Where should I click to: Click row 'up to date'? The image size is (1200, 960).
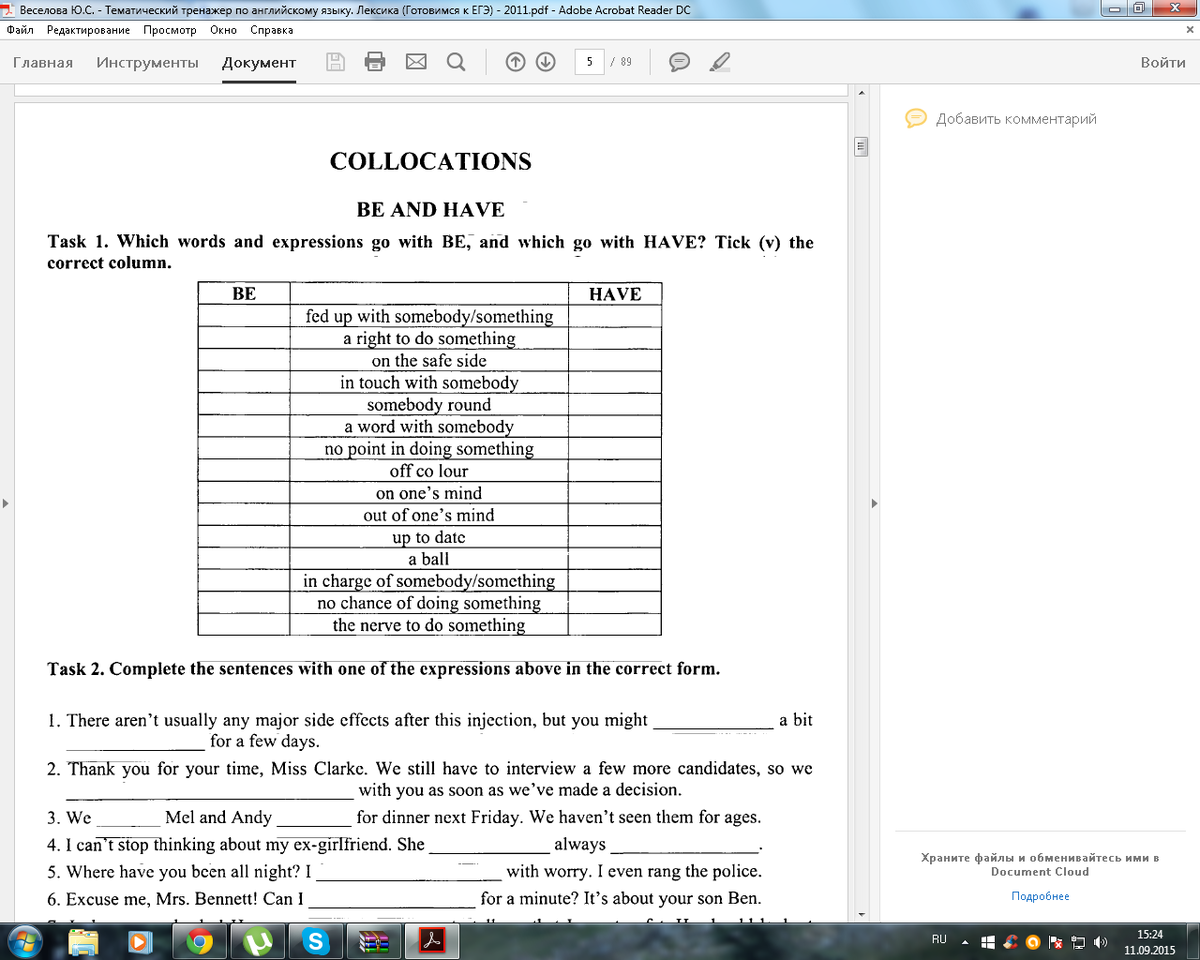pos(429,536)
